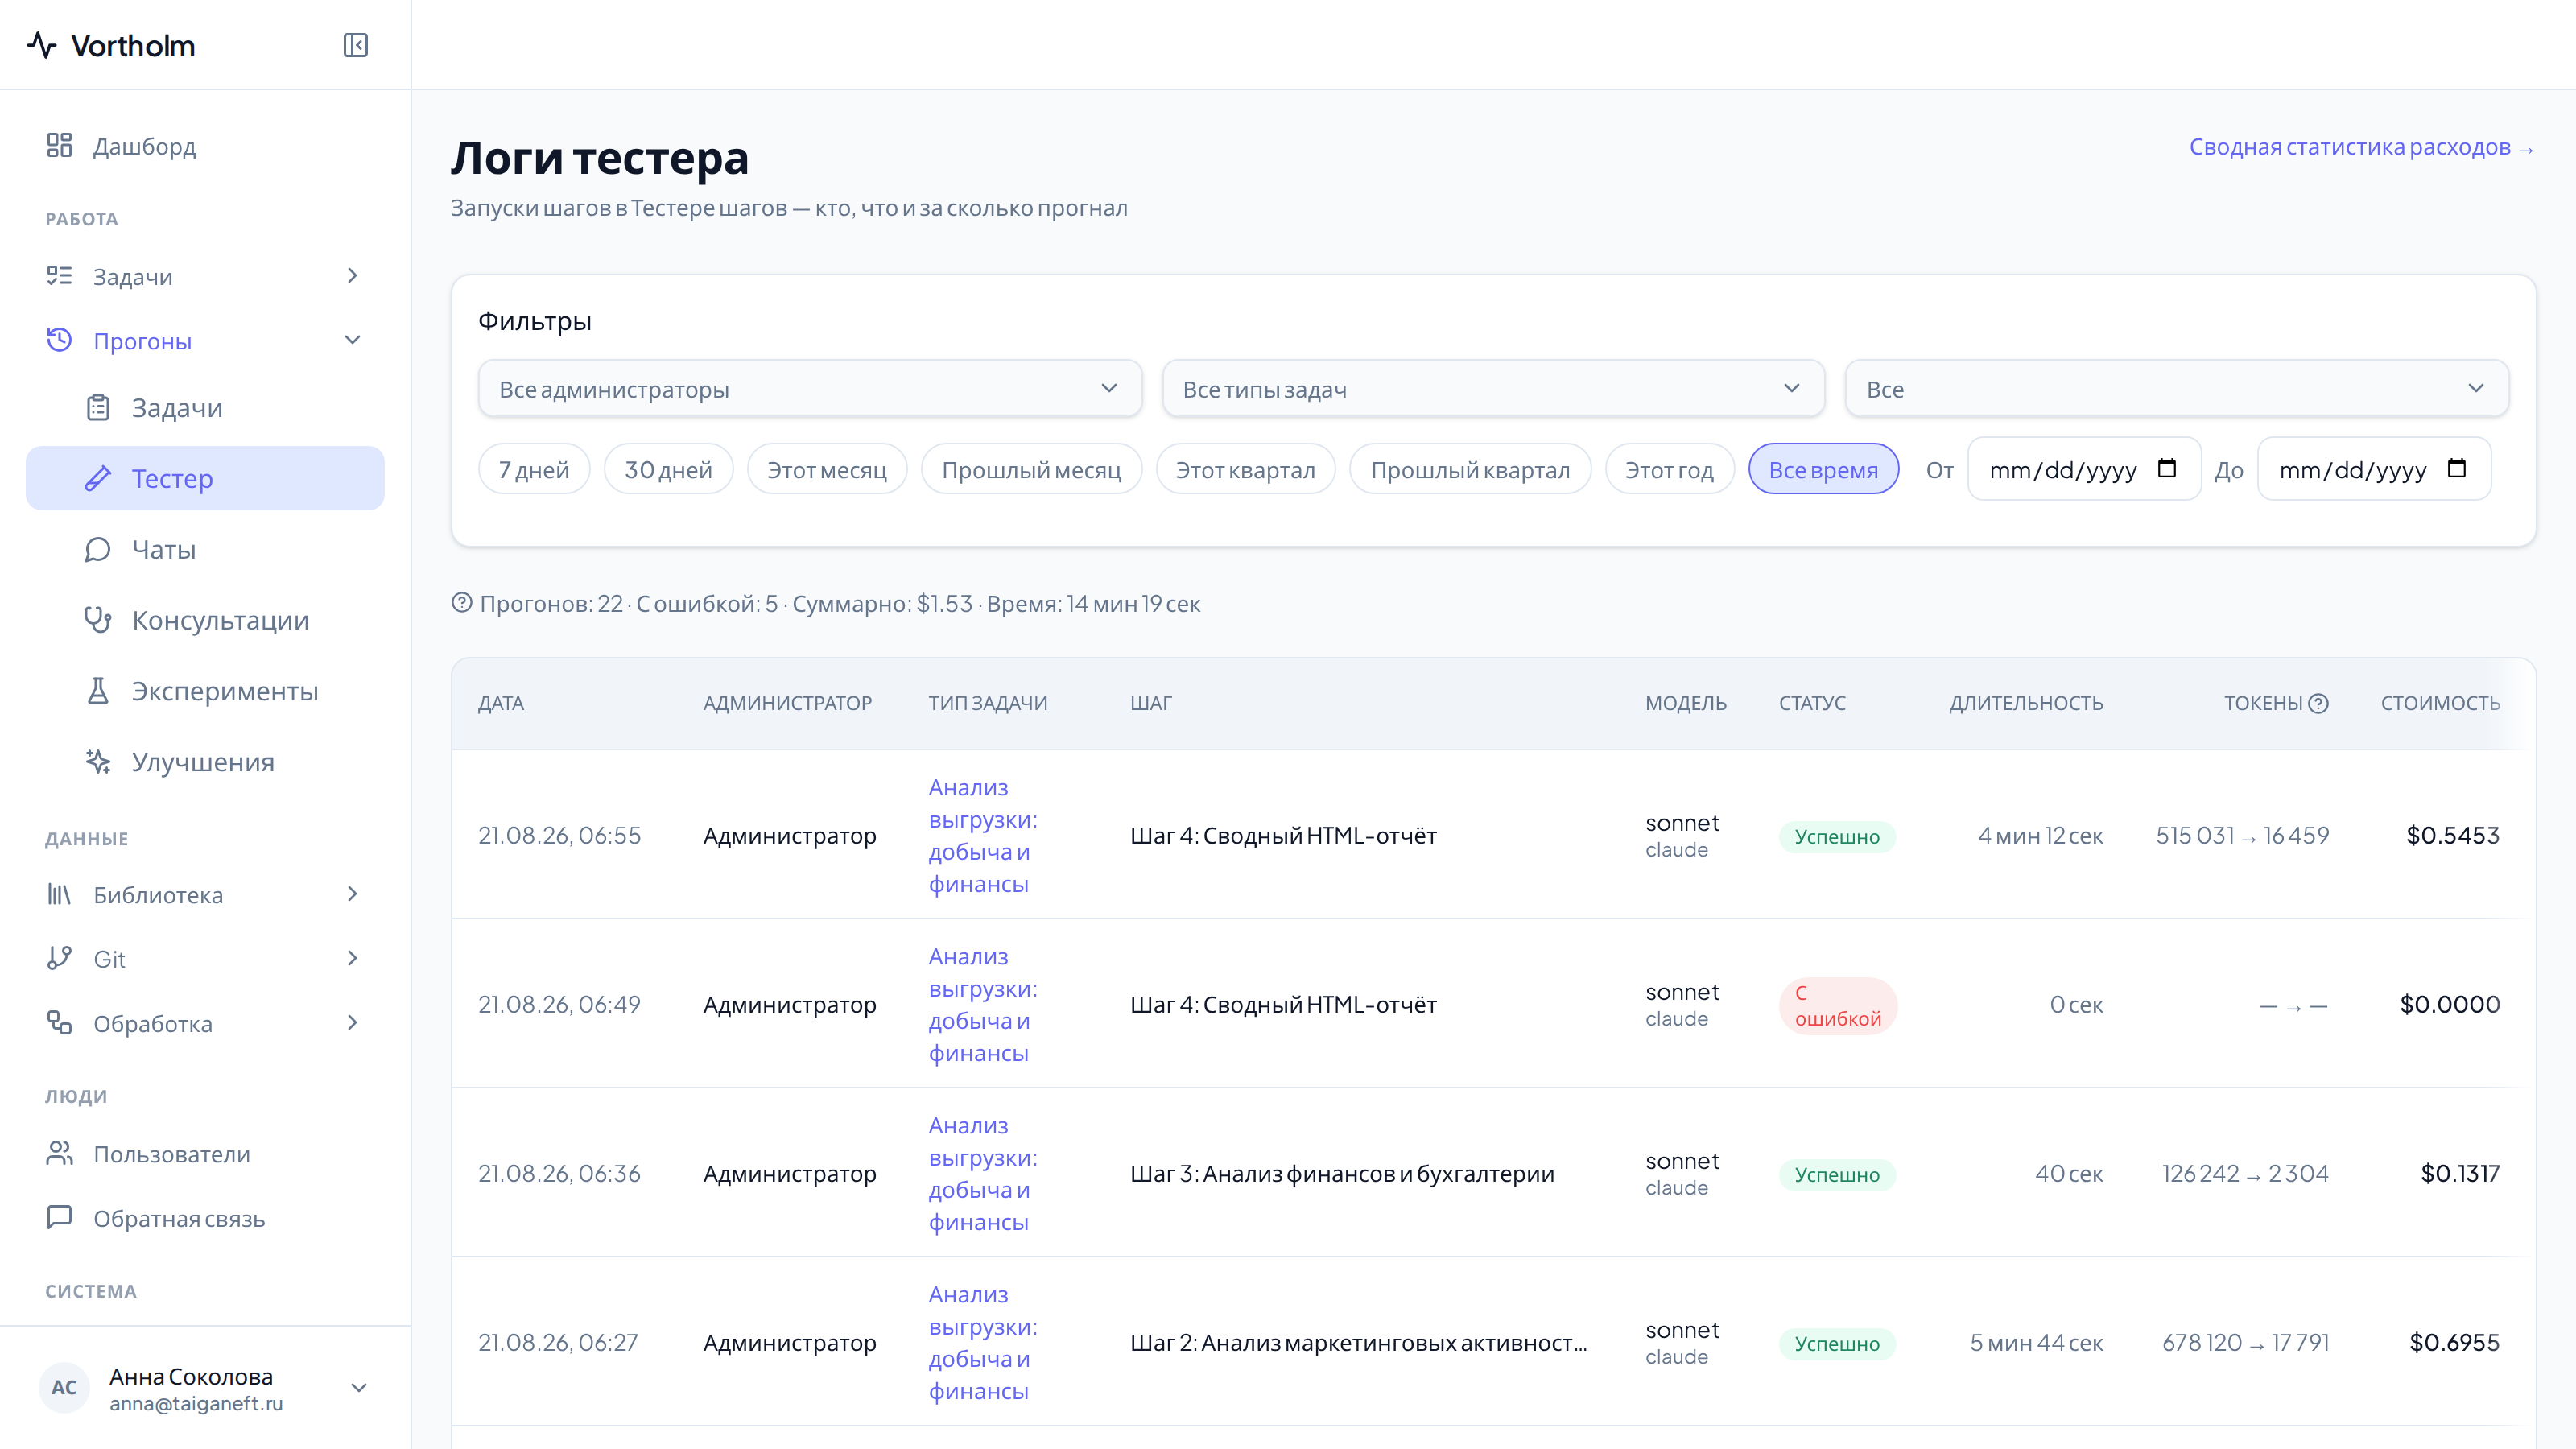
Task: Open calendar picker in До date field
Action: [x=2457, y=469]
